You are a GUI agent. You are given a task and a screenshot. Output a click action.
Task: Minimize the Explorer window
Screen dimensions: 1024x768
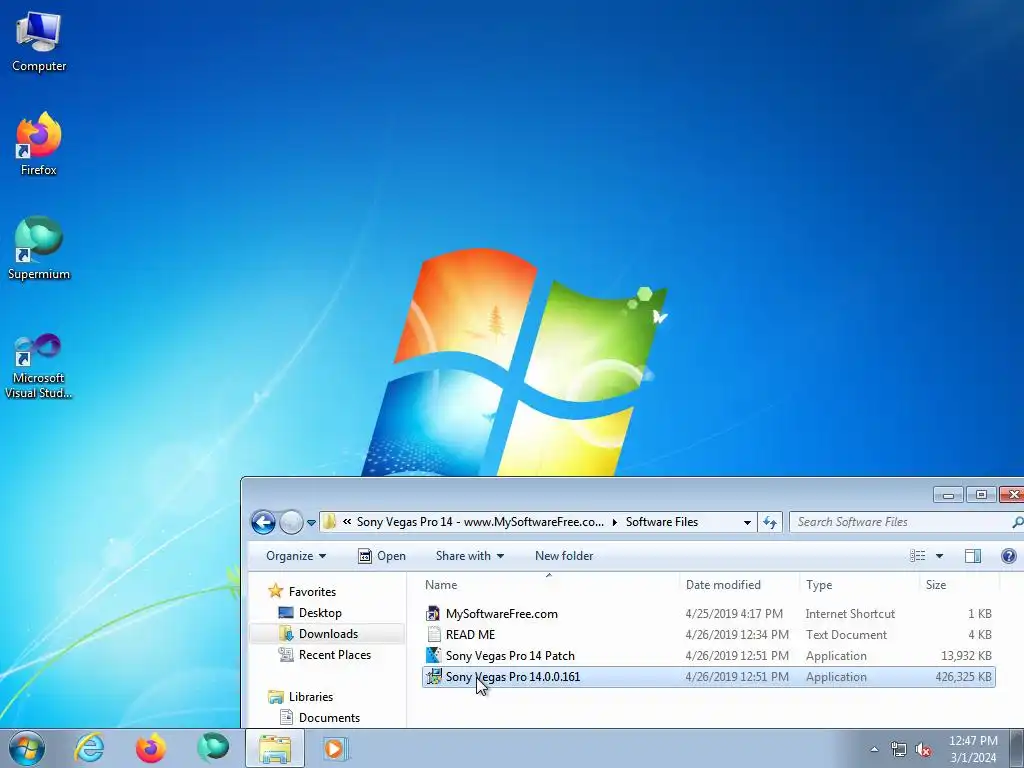click(x=948, y=495)
